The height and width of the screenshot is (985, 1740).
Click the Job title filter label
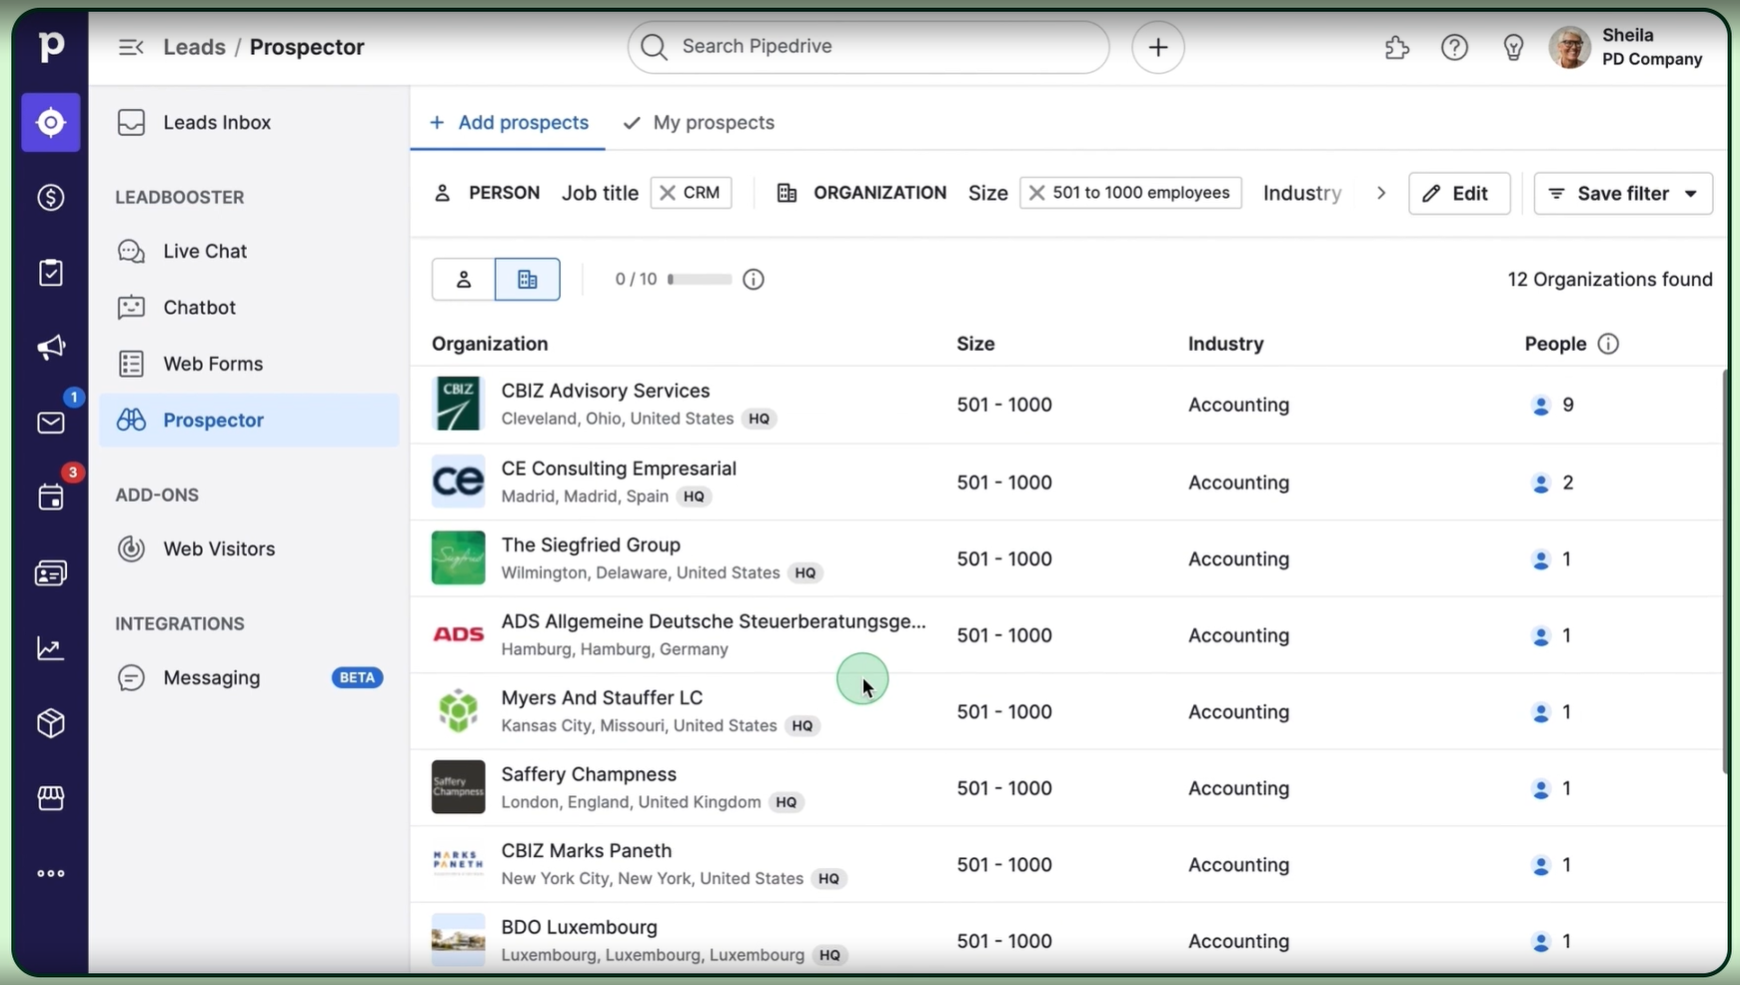tap(600, 193)
